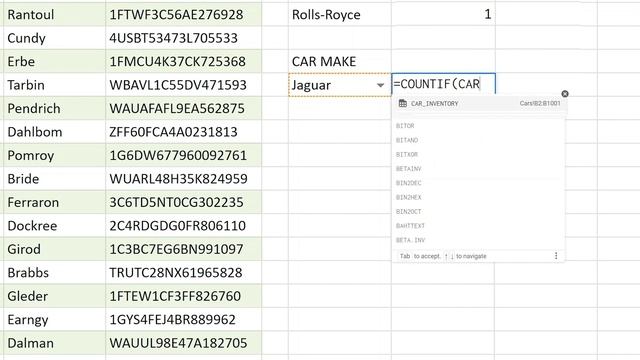This screenshot has height=360, width=640.
Task: Select VIN cell 2C4RDGDG0FR806110
Action: pyautogui.click(x=184, y=226)
